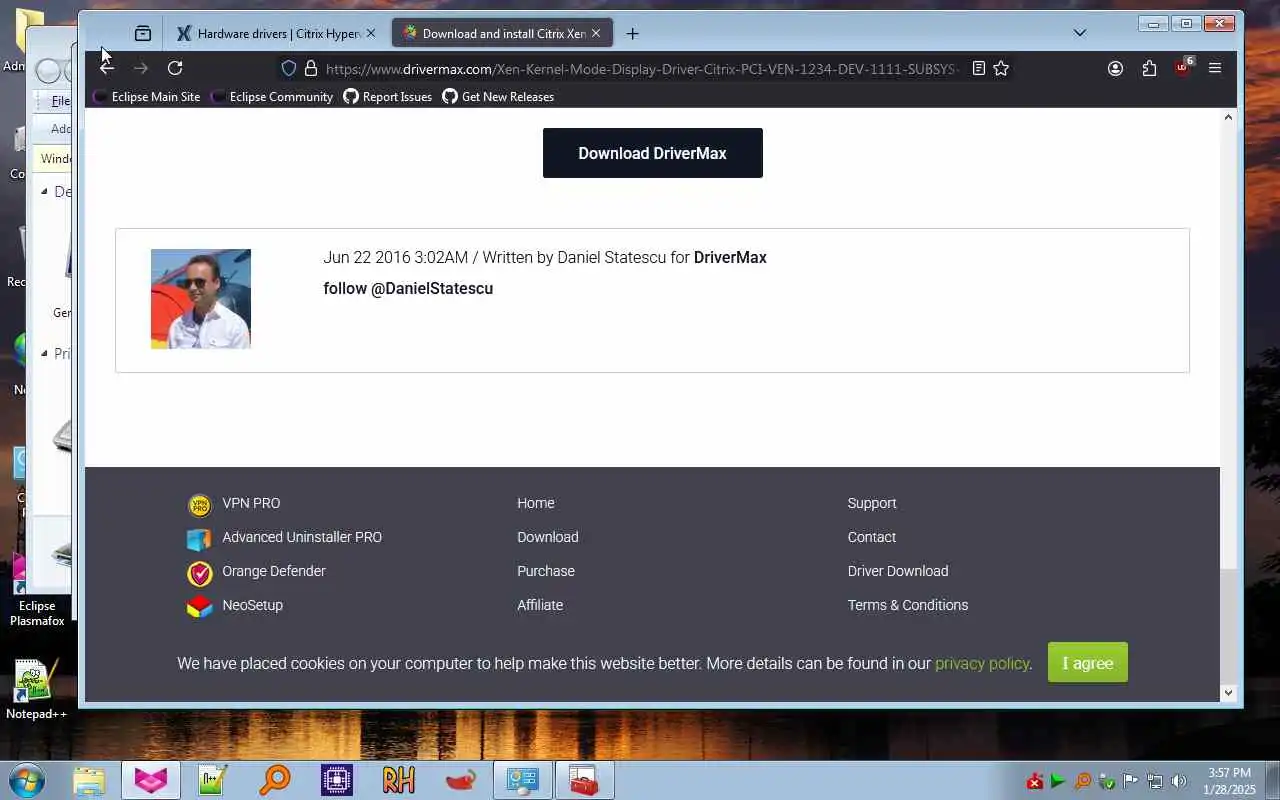Reload the current DriverMax page
This screenshot has width=1280, height=800.
175,68
